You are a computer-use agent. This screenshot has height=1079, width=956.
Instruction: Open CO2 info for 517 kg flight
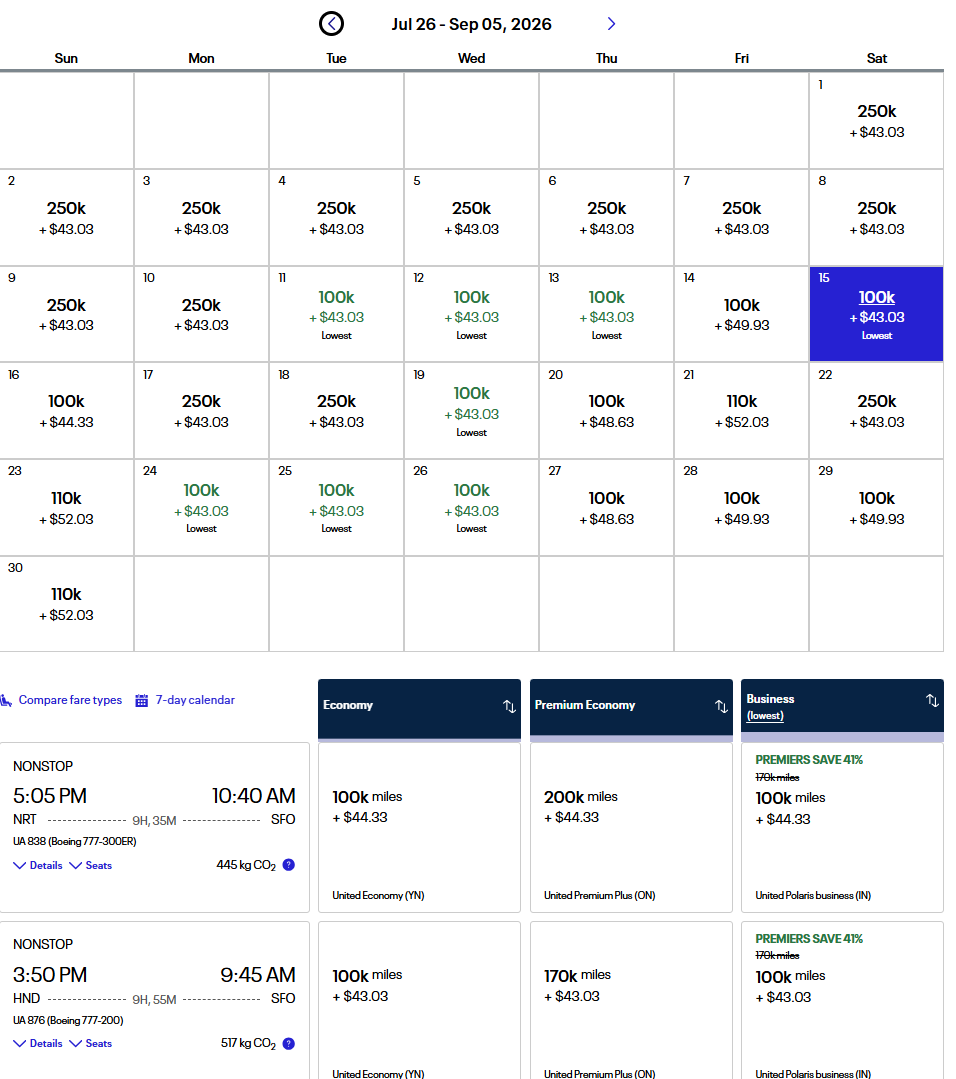(289, 1043)
